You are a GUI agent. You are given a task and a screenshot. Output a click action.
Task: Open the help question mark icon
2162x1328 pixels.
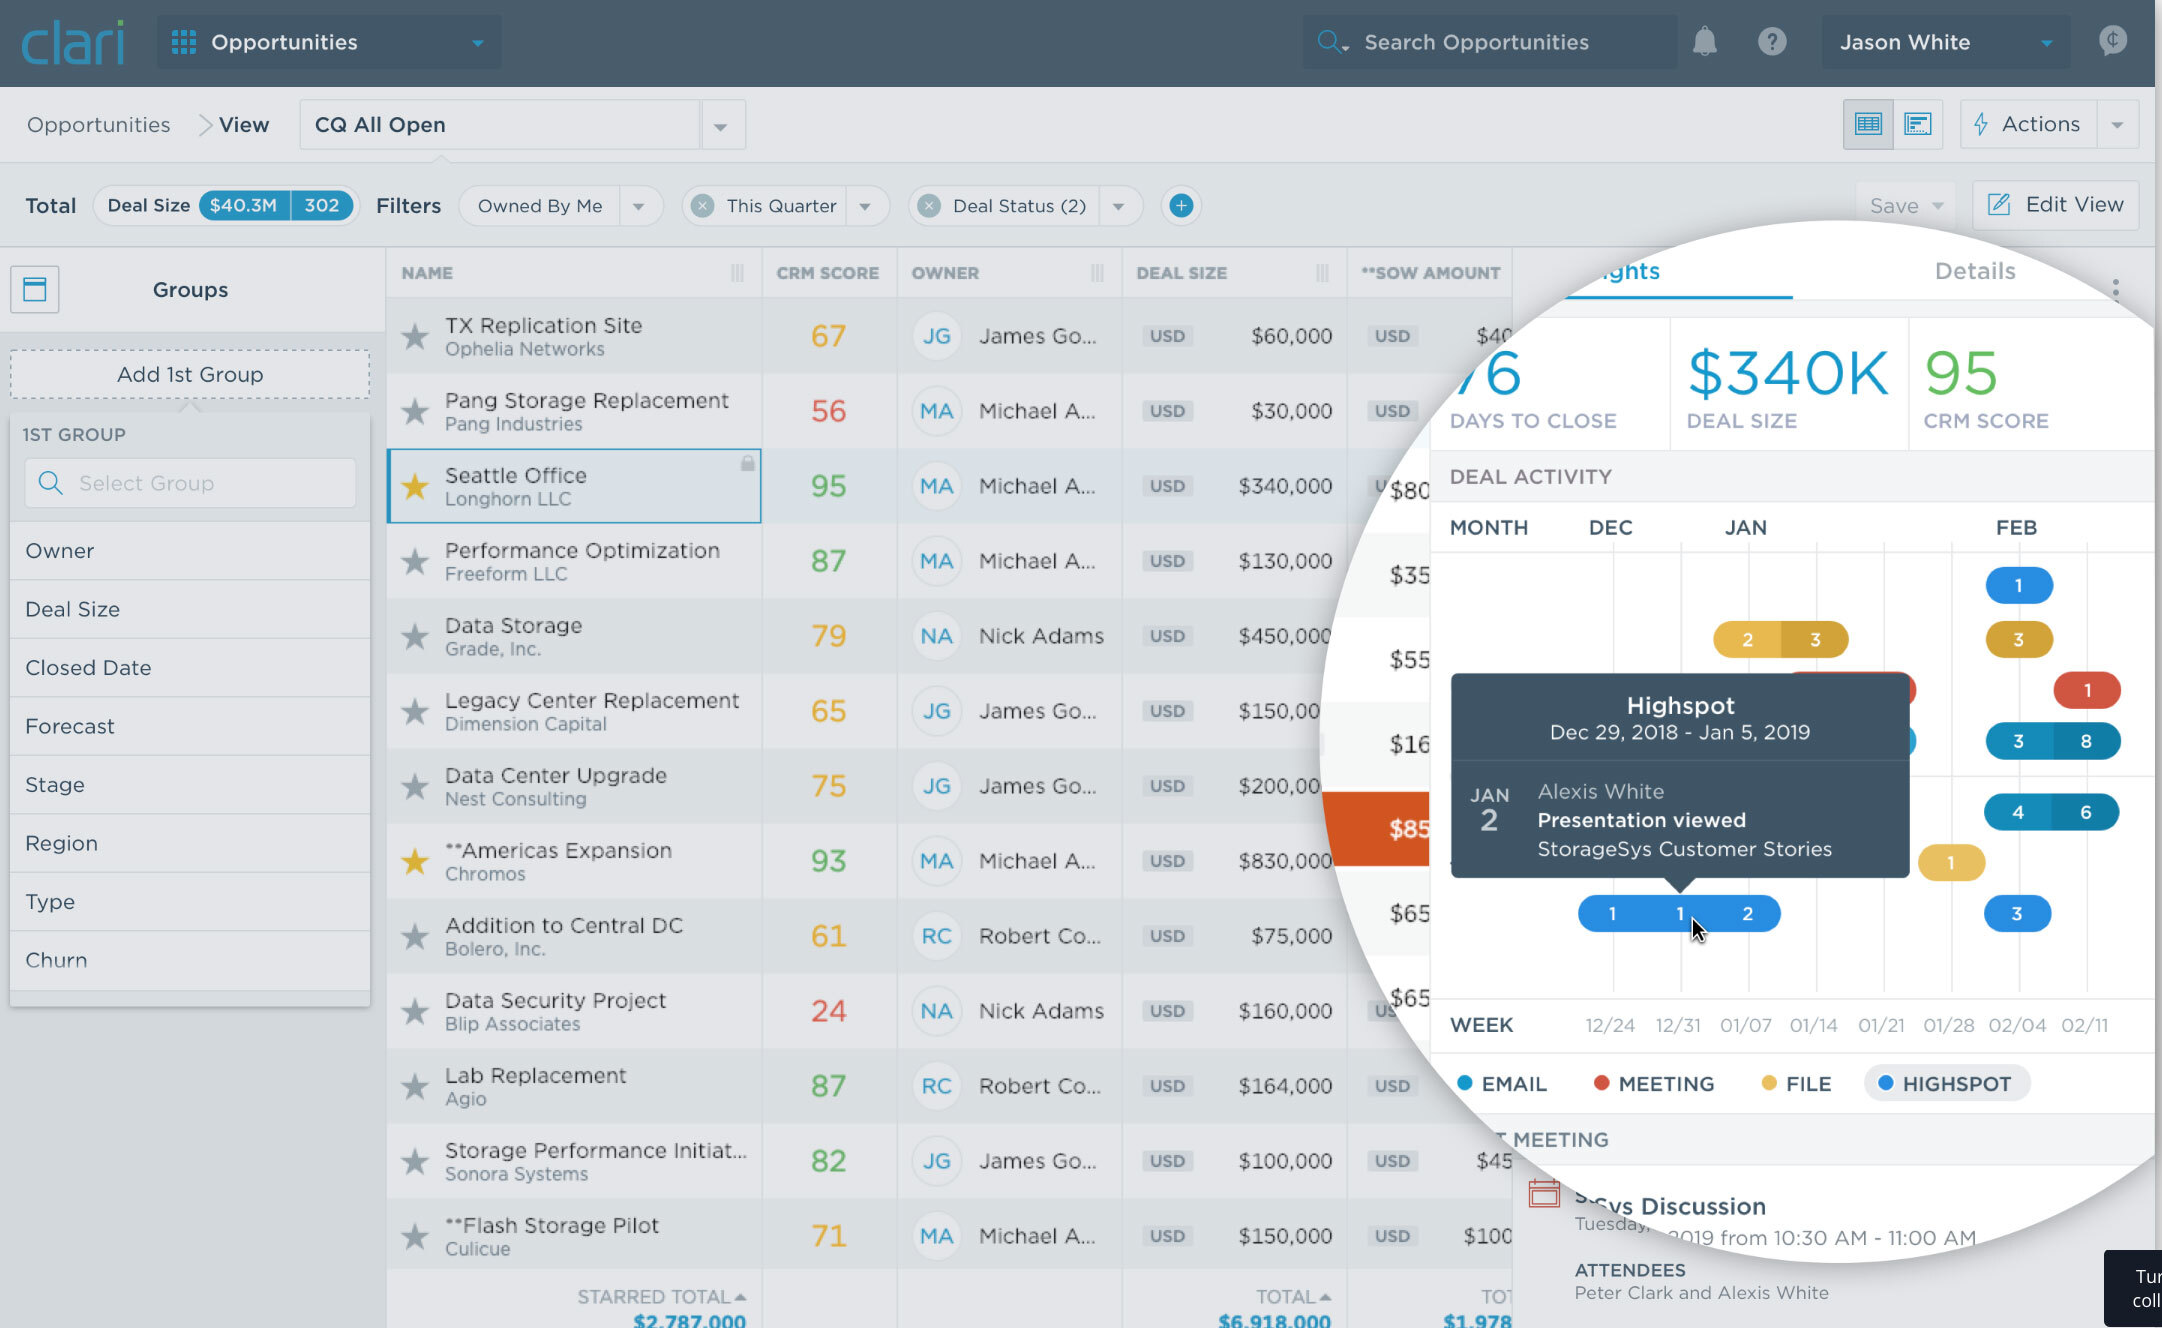pyautogui.click(x=1772, y=42)
